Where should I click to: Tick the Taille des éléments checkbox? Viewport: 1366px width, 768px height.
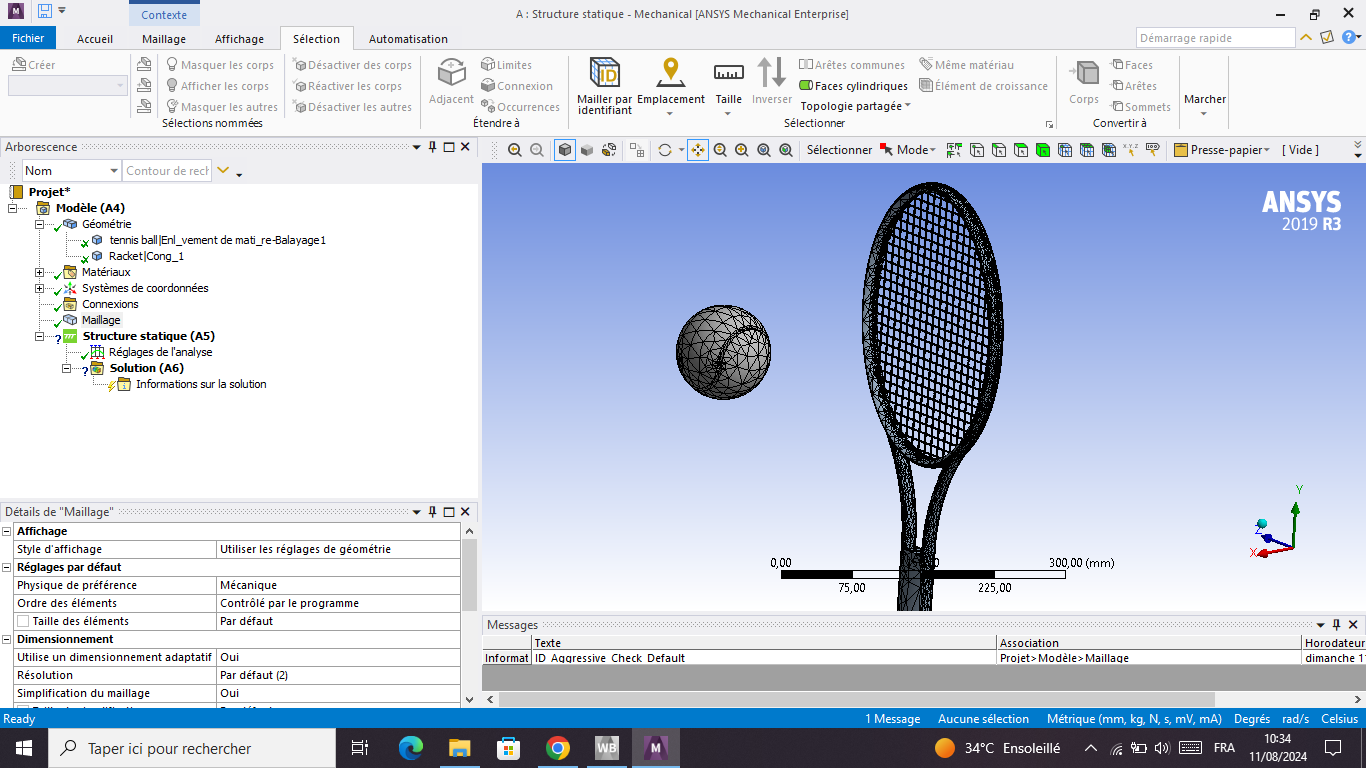click(x=23, y=621)
